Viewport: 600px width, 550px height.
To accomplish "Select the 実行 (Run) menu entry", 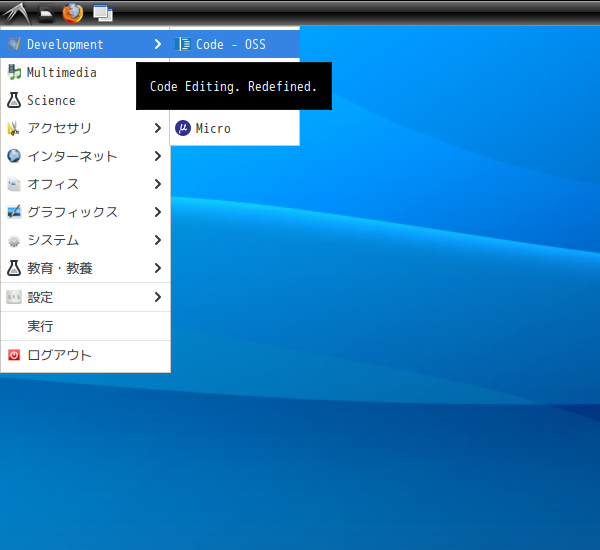I will coord(85,326).
